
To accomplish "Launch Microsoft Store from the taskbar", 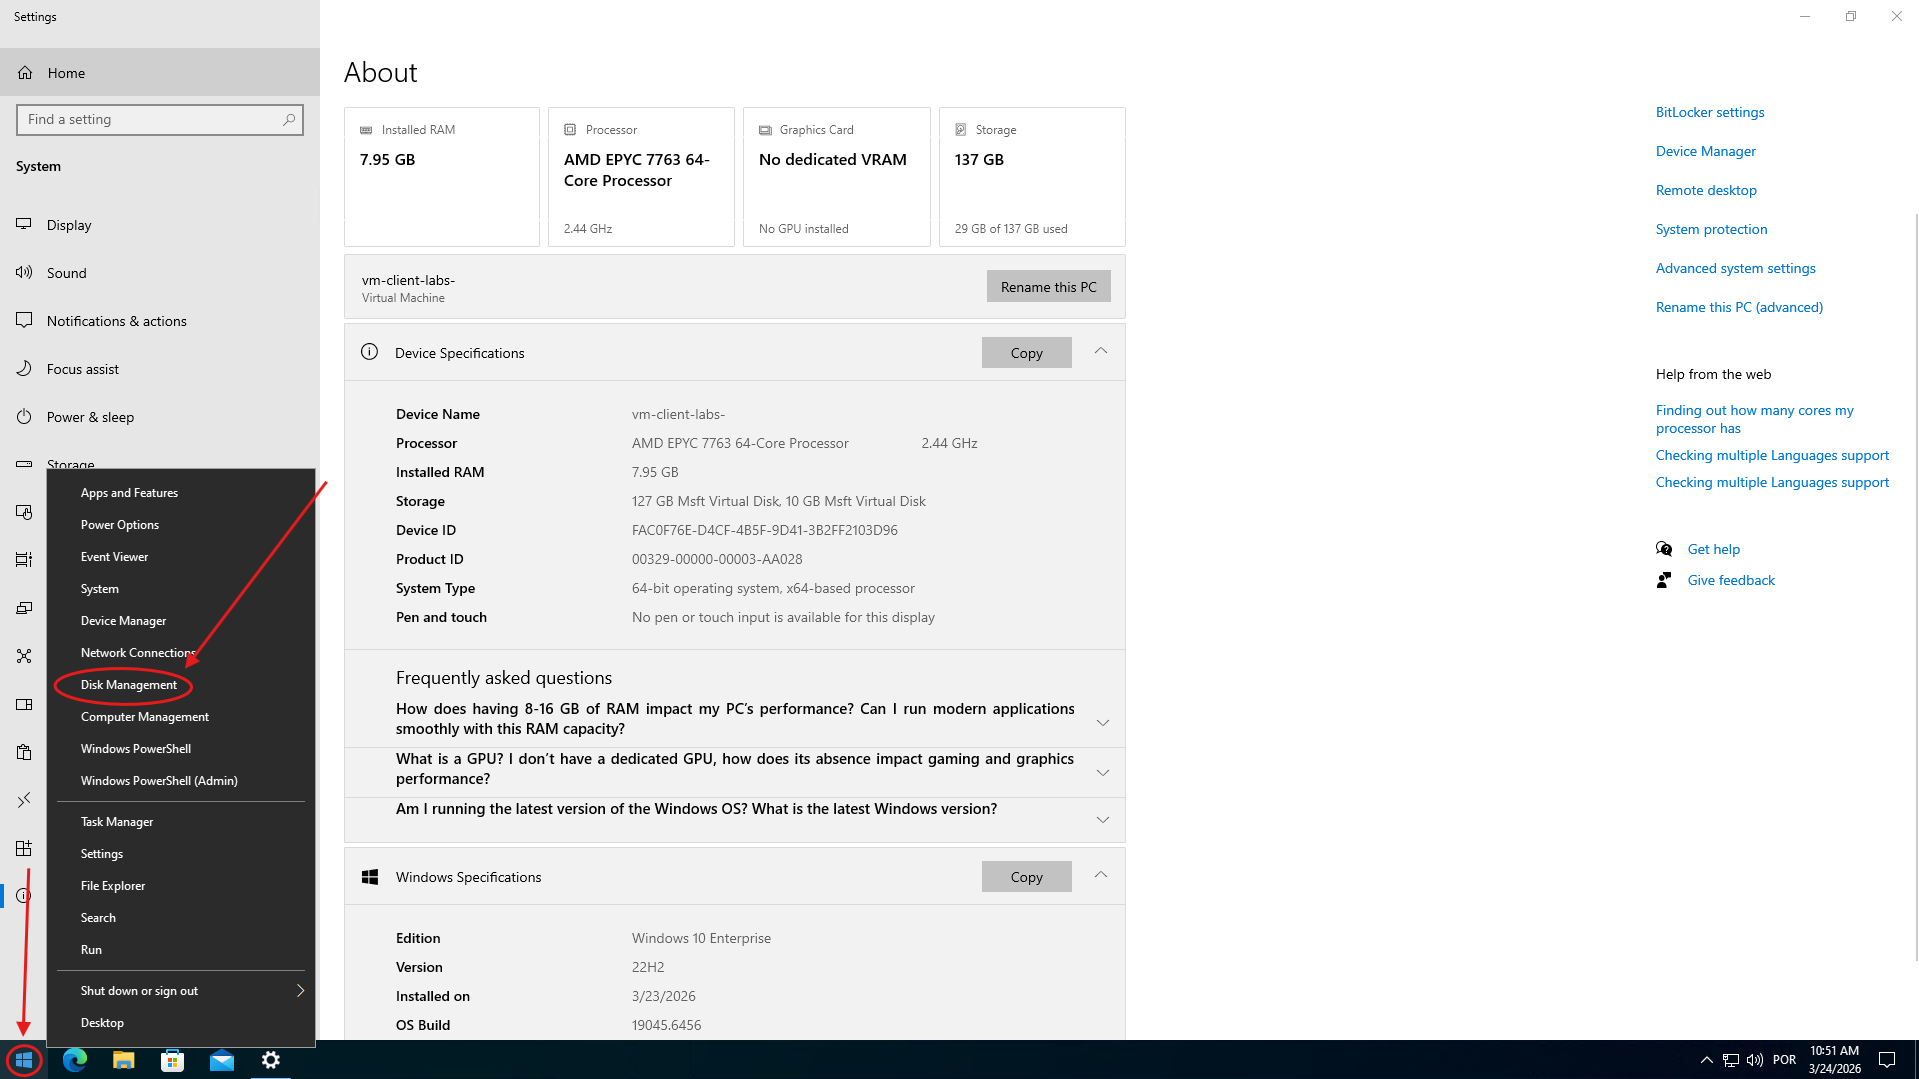I will click(x=173, y=1060).
